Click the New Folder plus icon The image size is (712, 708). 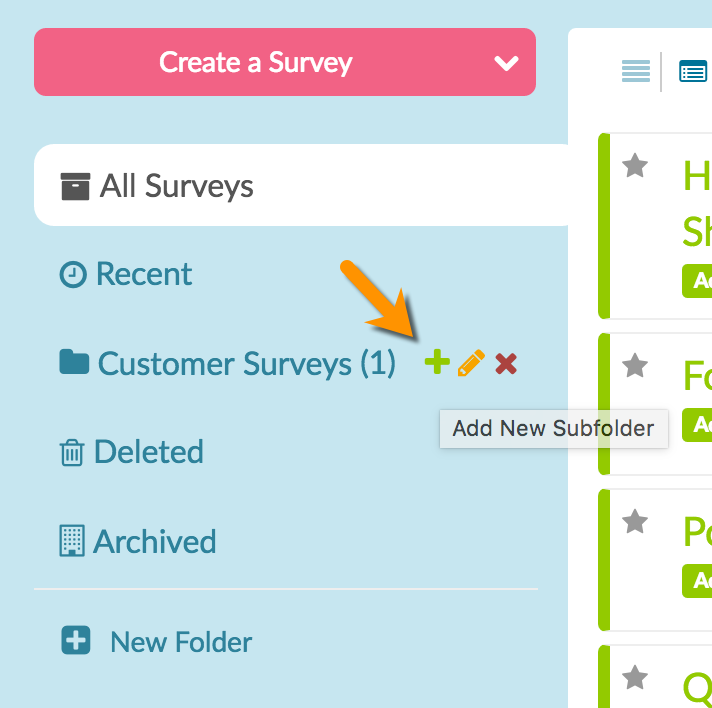coord(76,641)
